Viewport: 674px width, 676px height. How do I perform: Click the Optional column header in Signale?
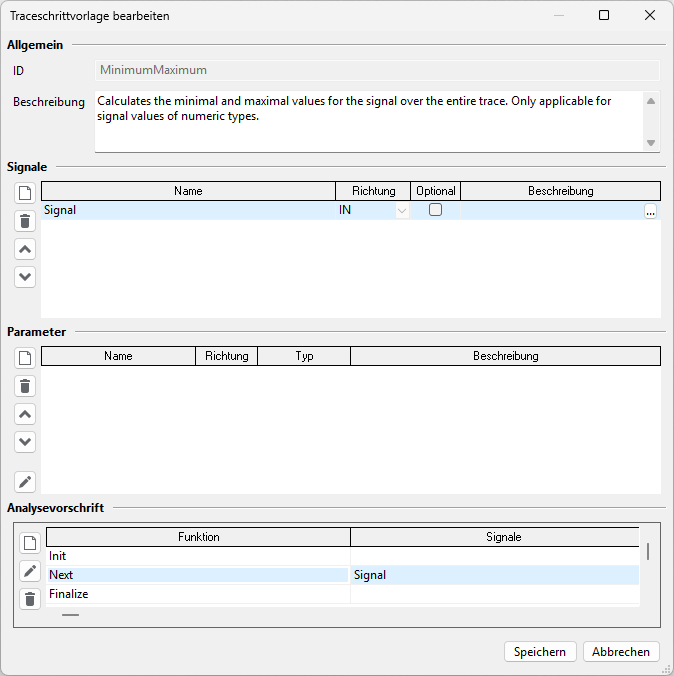point(436,191)
